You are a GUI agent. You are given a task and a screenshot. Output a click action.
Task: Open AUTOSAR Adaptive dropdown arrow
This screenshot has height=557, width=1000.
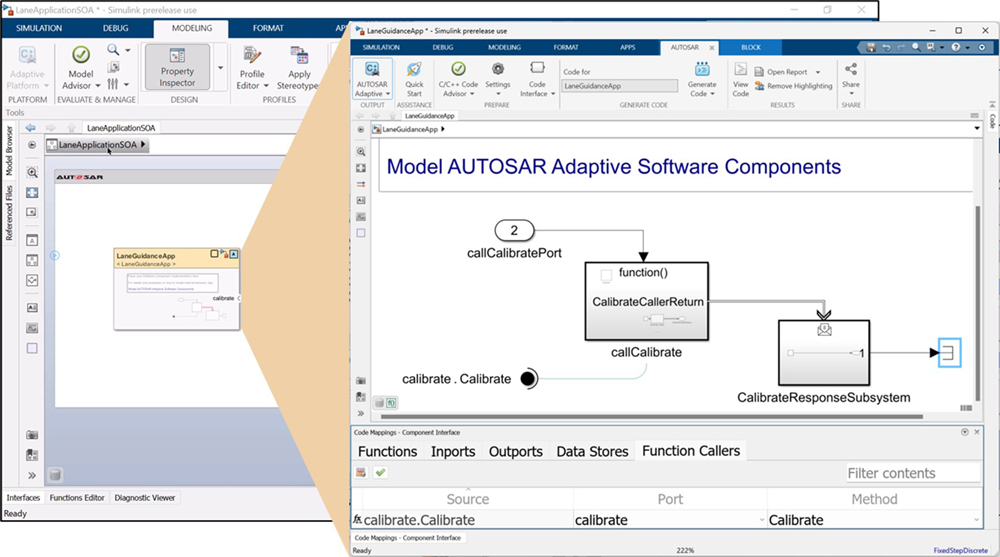387,94
